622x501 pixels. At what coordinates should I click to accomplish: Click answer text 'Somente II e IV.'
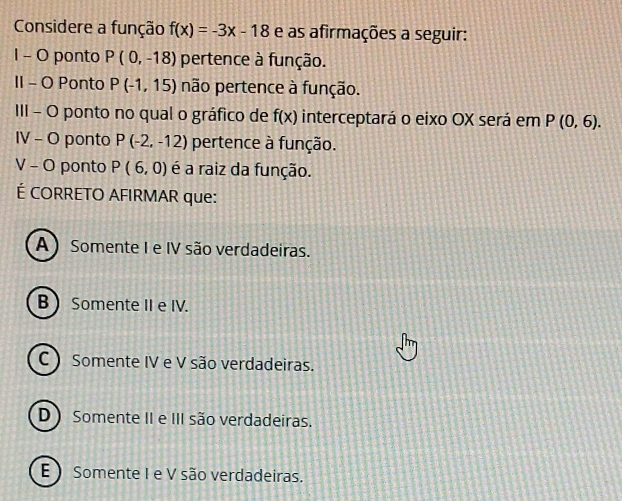[x=130, y=305]
